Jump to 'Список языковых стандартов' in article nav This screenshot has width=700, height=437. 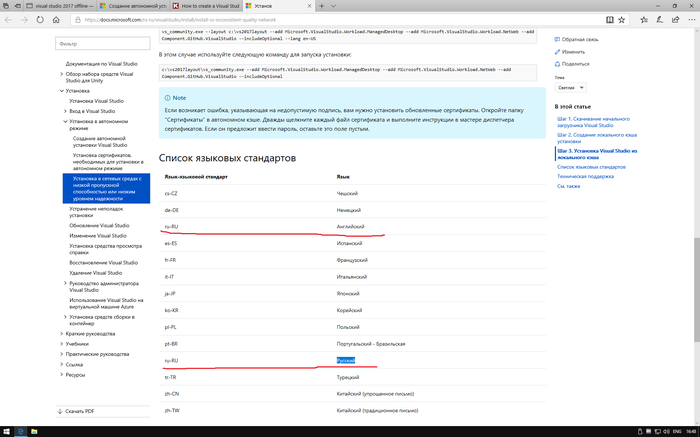point(591,167)
